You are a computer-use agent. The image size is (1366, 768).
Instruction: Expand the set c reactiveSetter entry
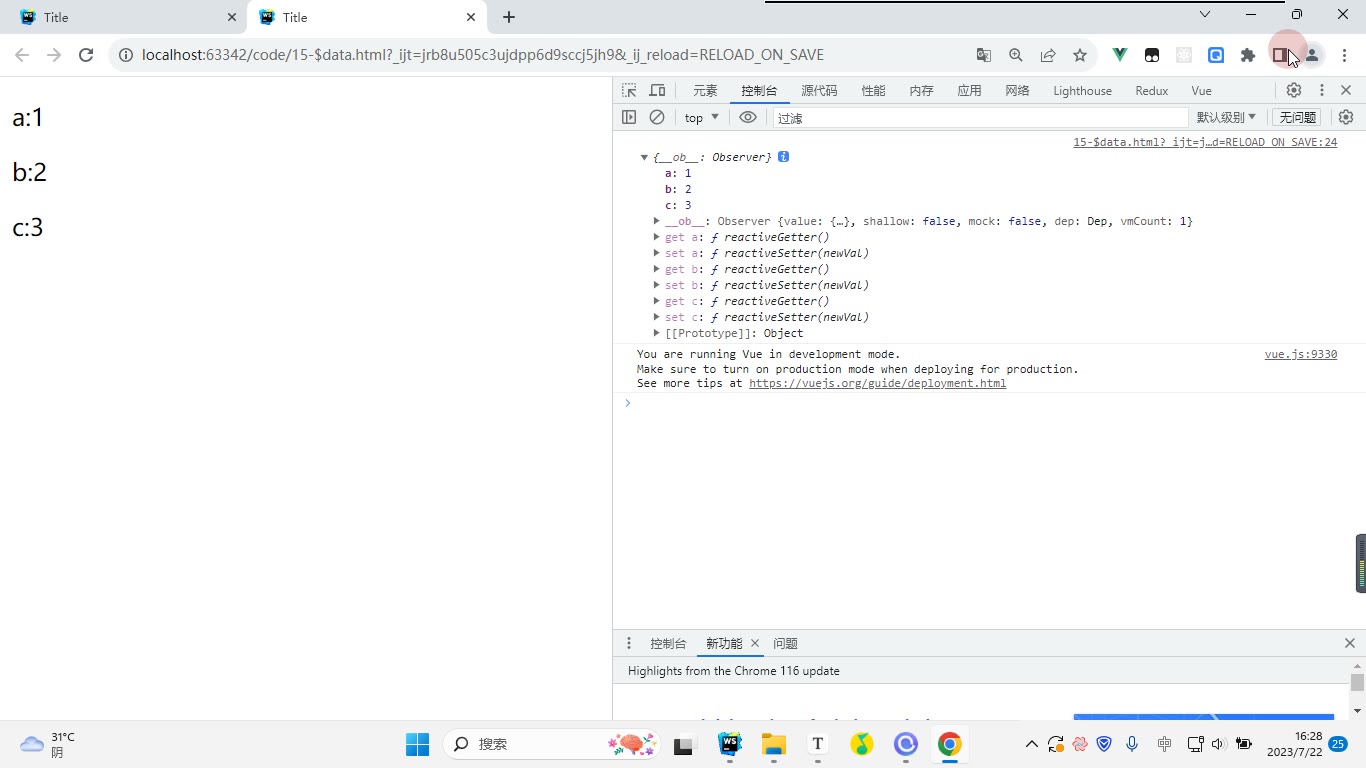tap(657, 317)
